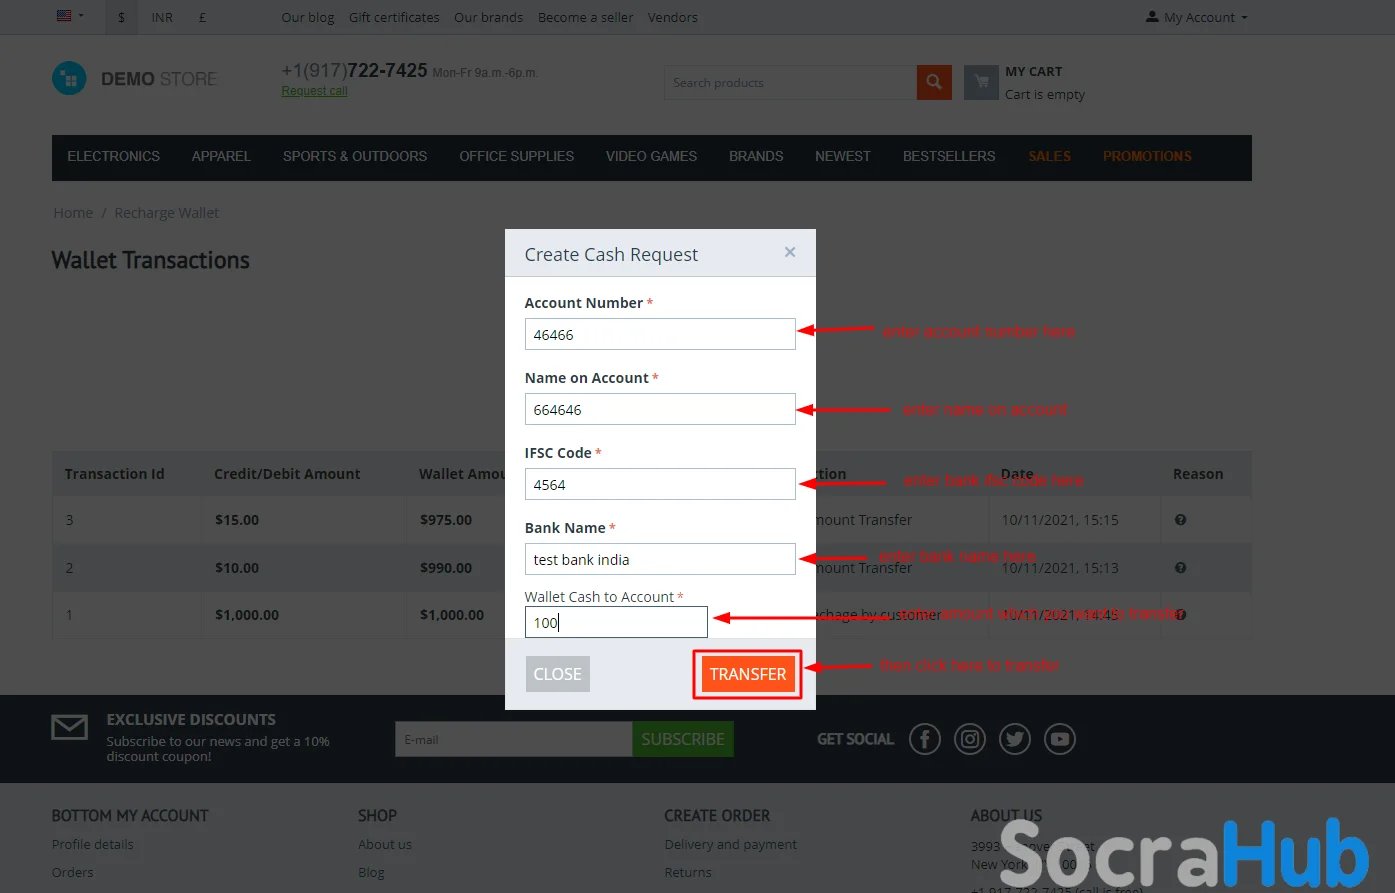1395x893 pixels.
Task: Visit the Our brands page
Action: pyautogui.click(x=488, y=17)
